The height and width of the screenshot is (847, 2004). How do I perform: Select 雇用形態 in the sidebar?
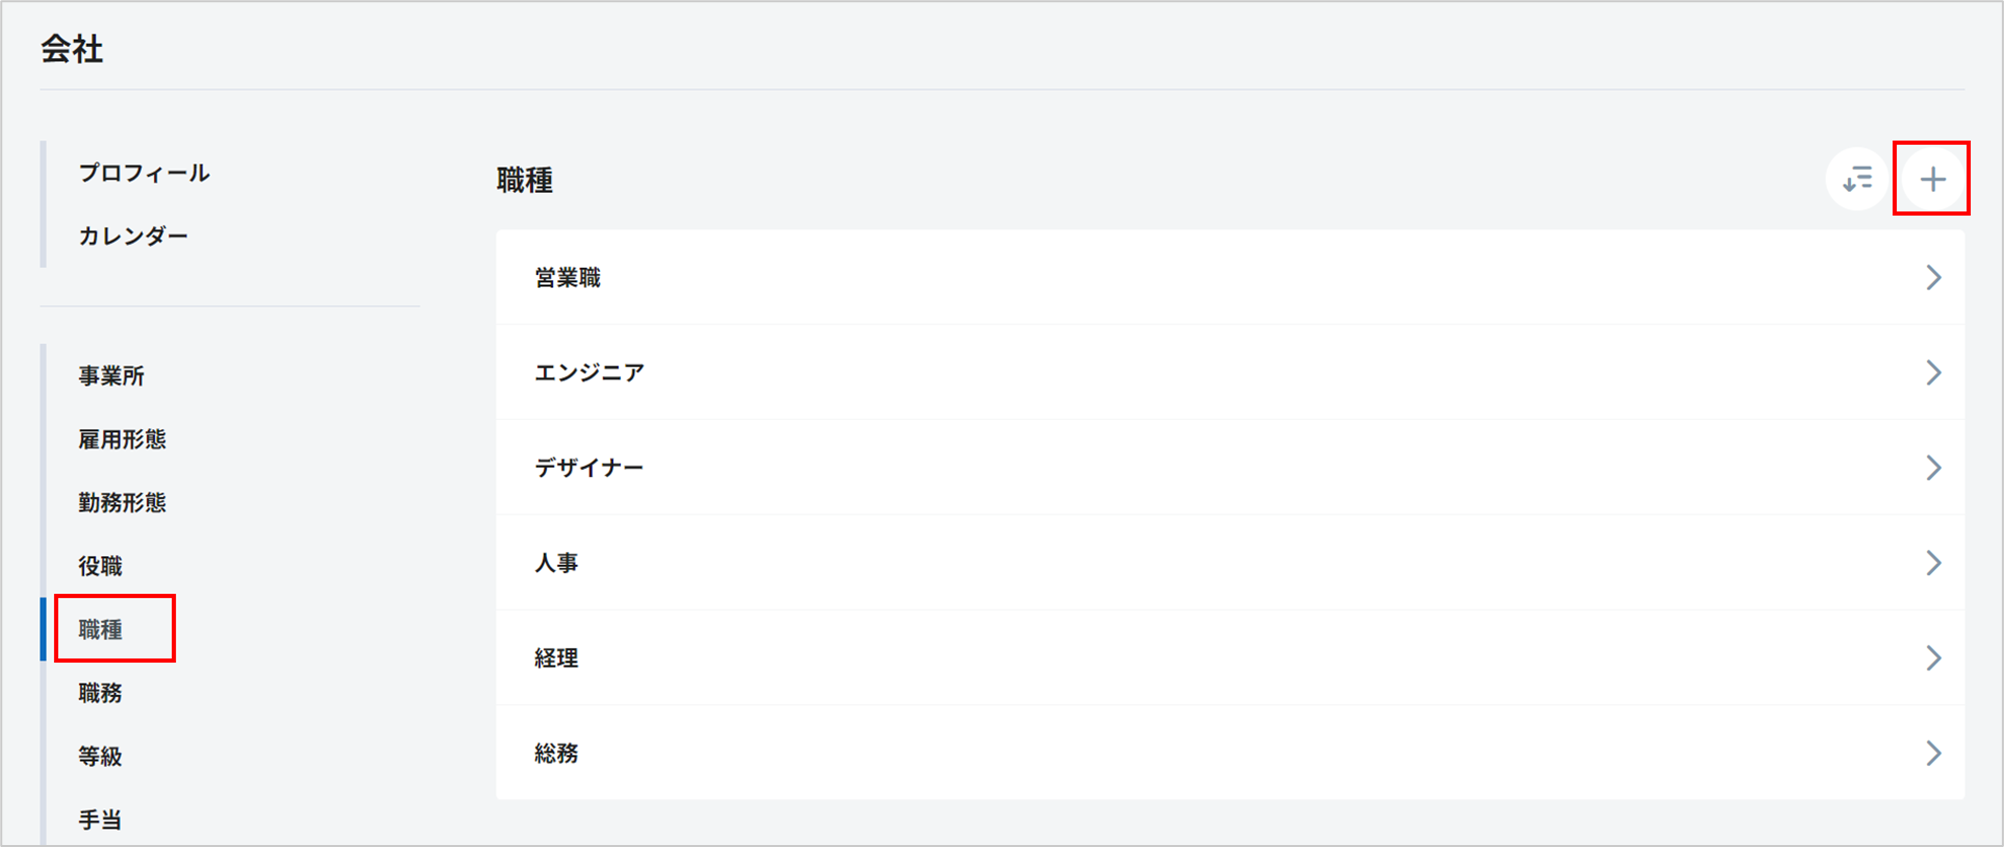(x=122, y=439)
